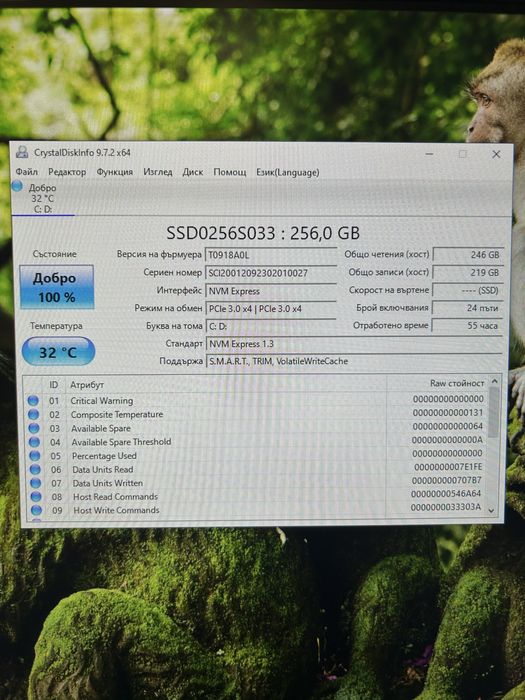Click raw value 0000000007E1FE
Screen dimensions: 525x700
448,467
